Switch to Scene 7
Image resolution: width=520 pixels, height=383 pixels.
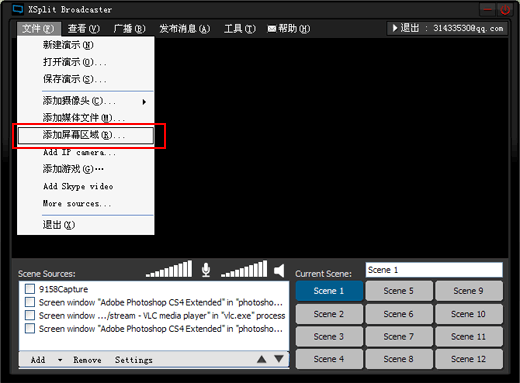(399, 336)
